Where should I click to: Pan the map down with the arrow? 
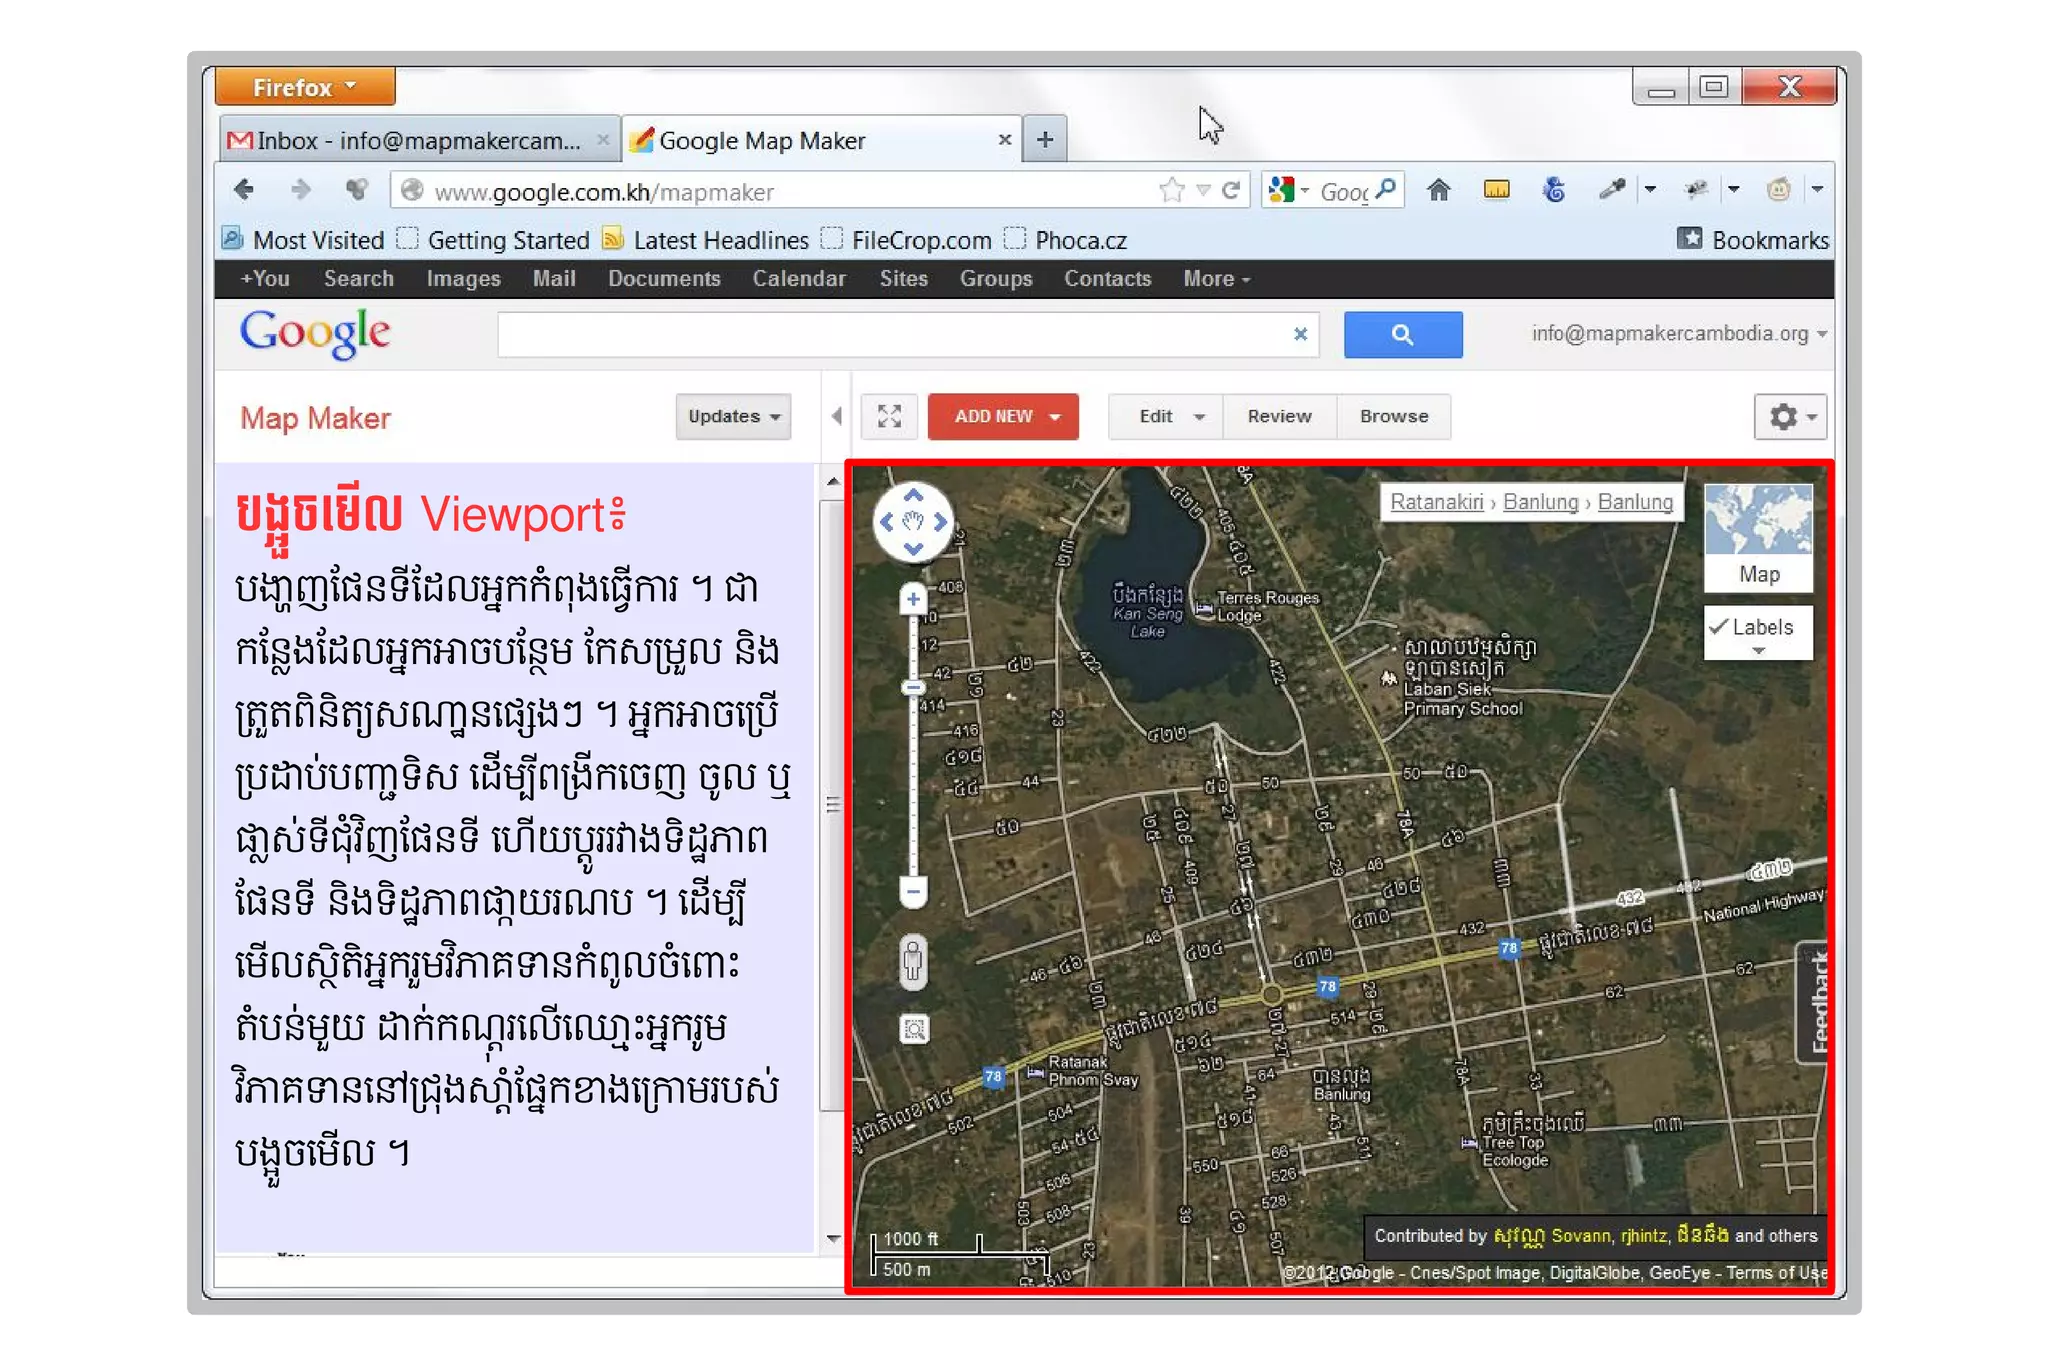pos(913,548)
